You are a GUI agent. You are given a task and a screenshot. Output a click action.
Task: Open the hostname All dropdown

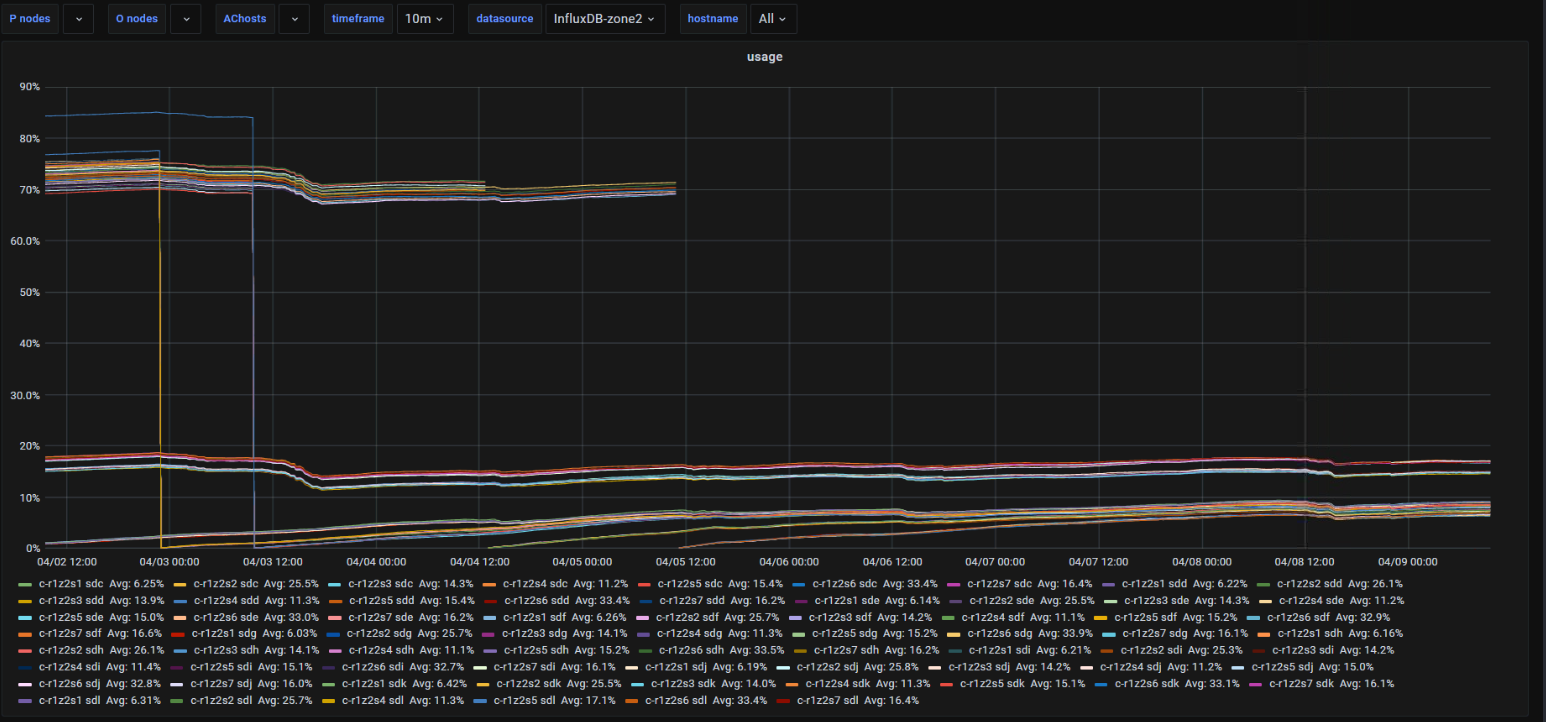point(773,19)
